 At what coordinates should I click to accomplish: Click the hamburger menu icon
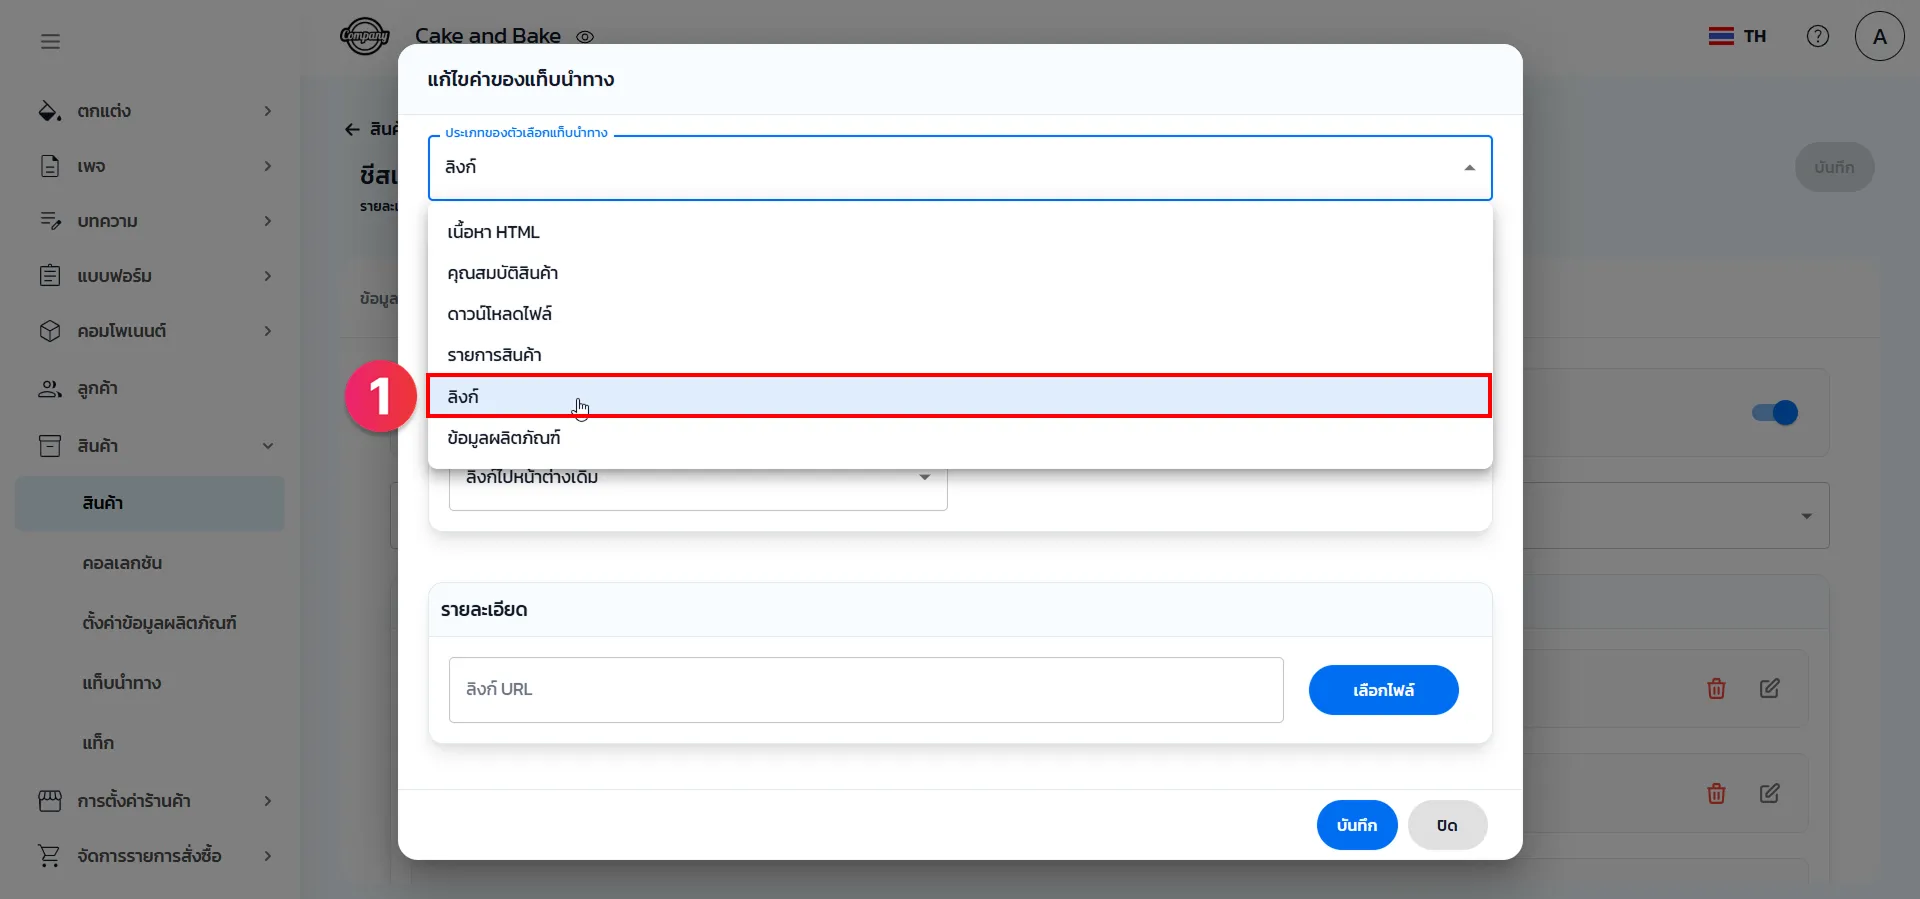click(50, 41)
